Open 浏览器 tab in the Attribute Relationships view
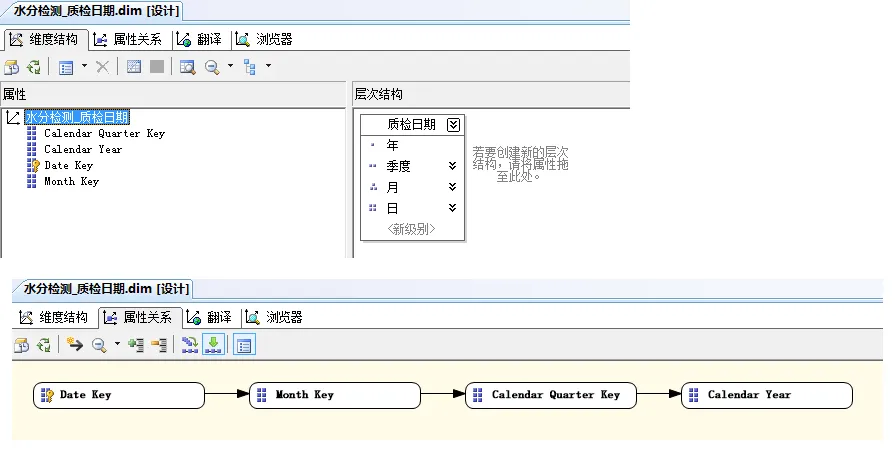 (274, 318)
